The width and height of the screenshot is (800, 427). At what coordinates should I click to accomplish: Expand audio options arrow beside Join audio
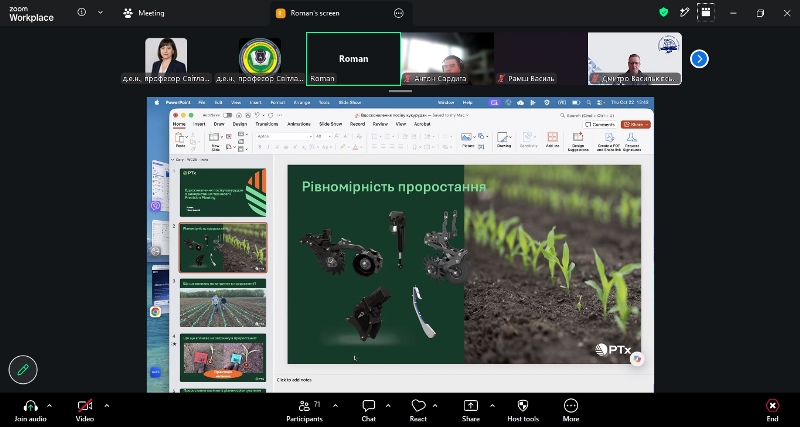(49, 406)
